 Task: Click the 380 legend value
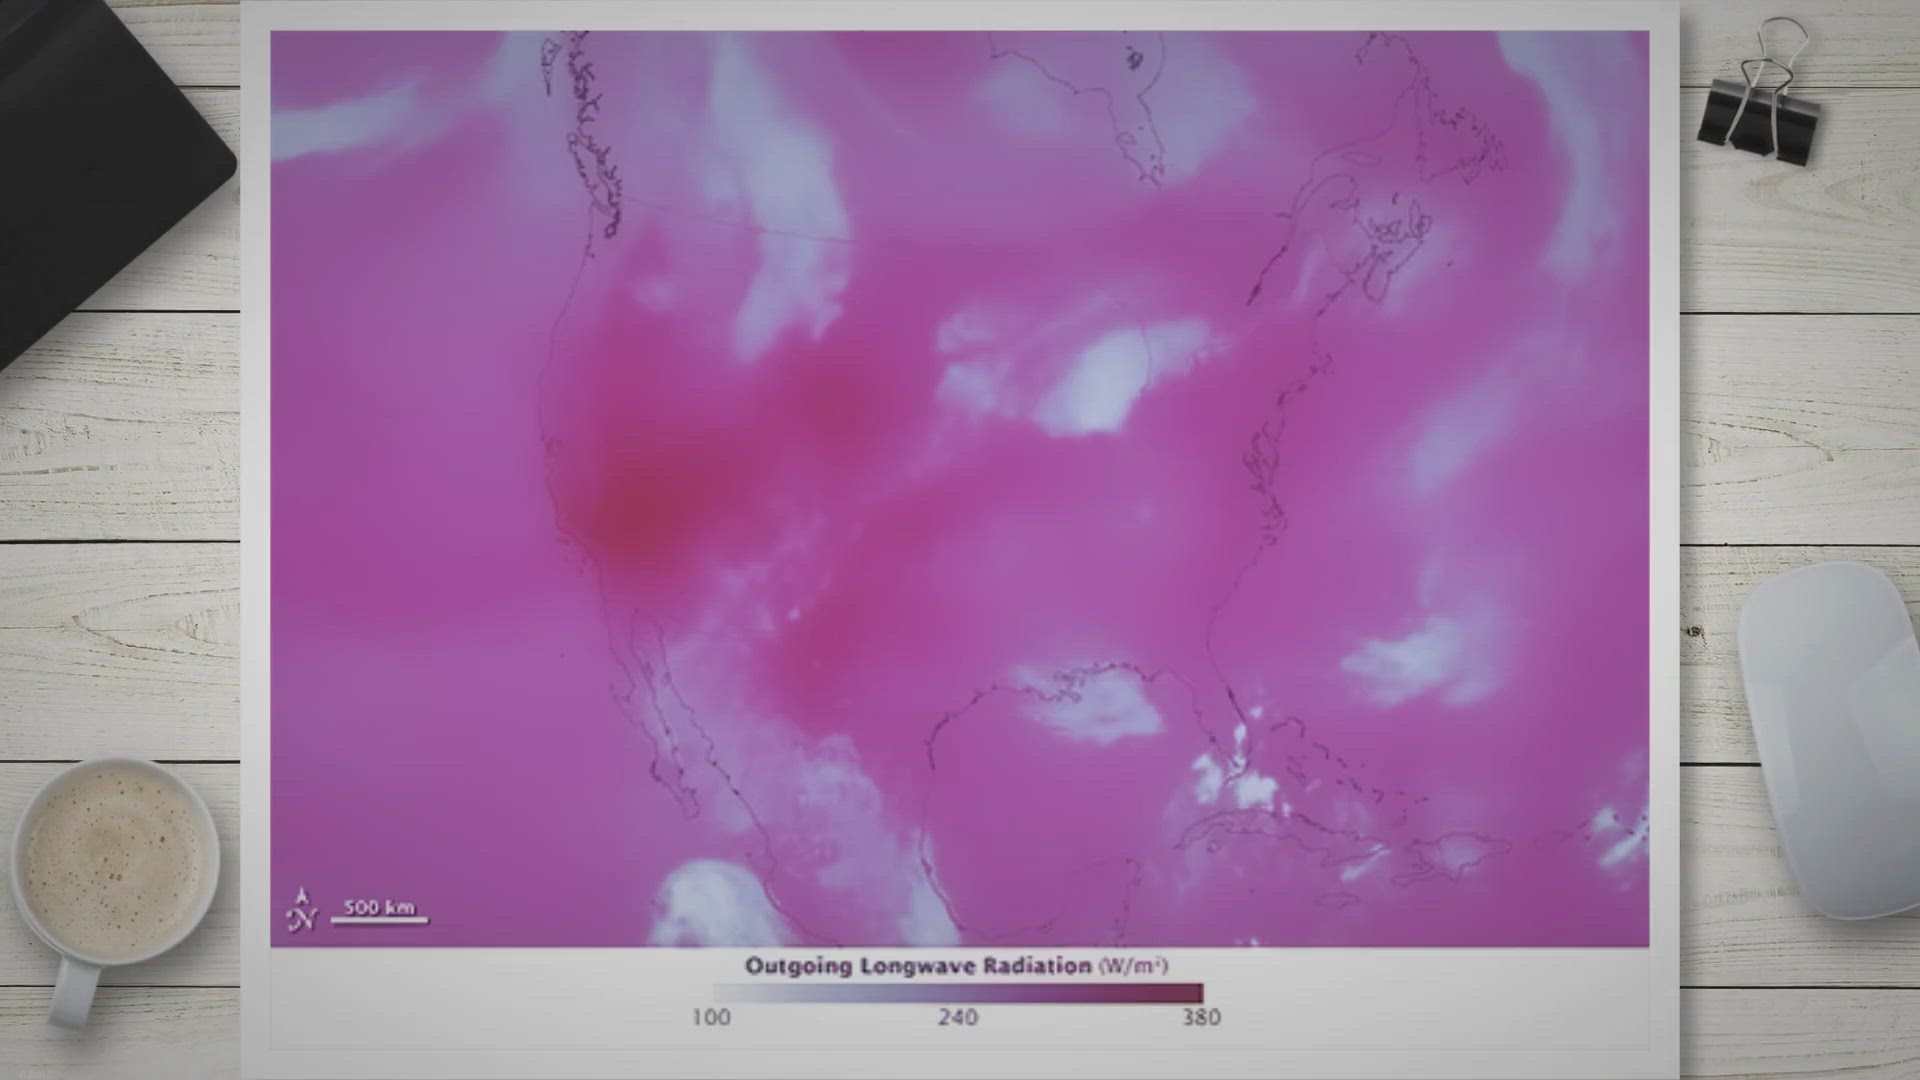[x=1201, y=1018]
